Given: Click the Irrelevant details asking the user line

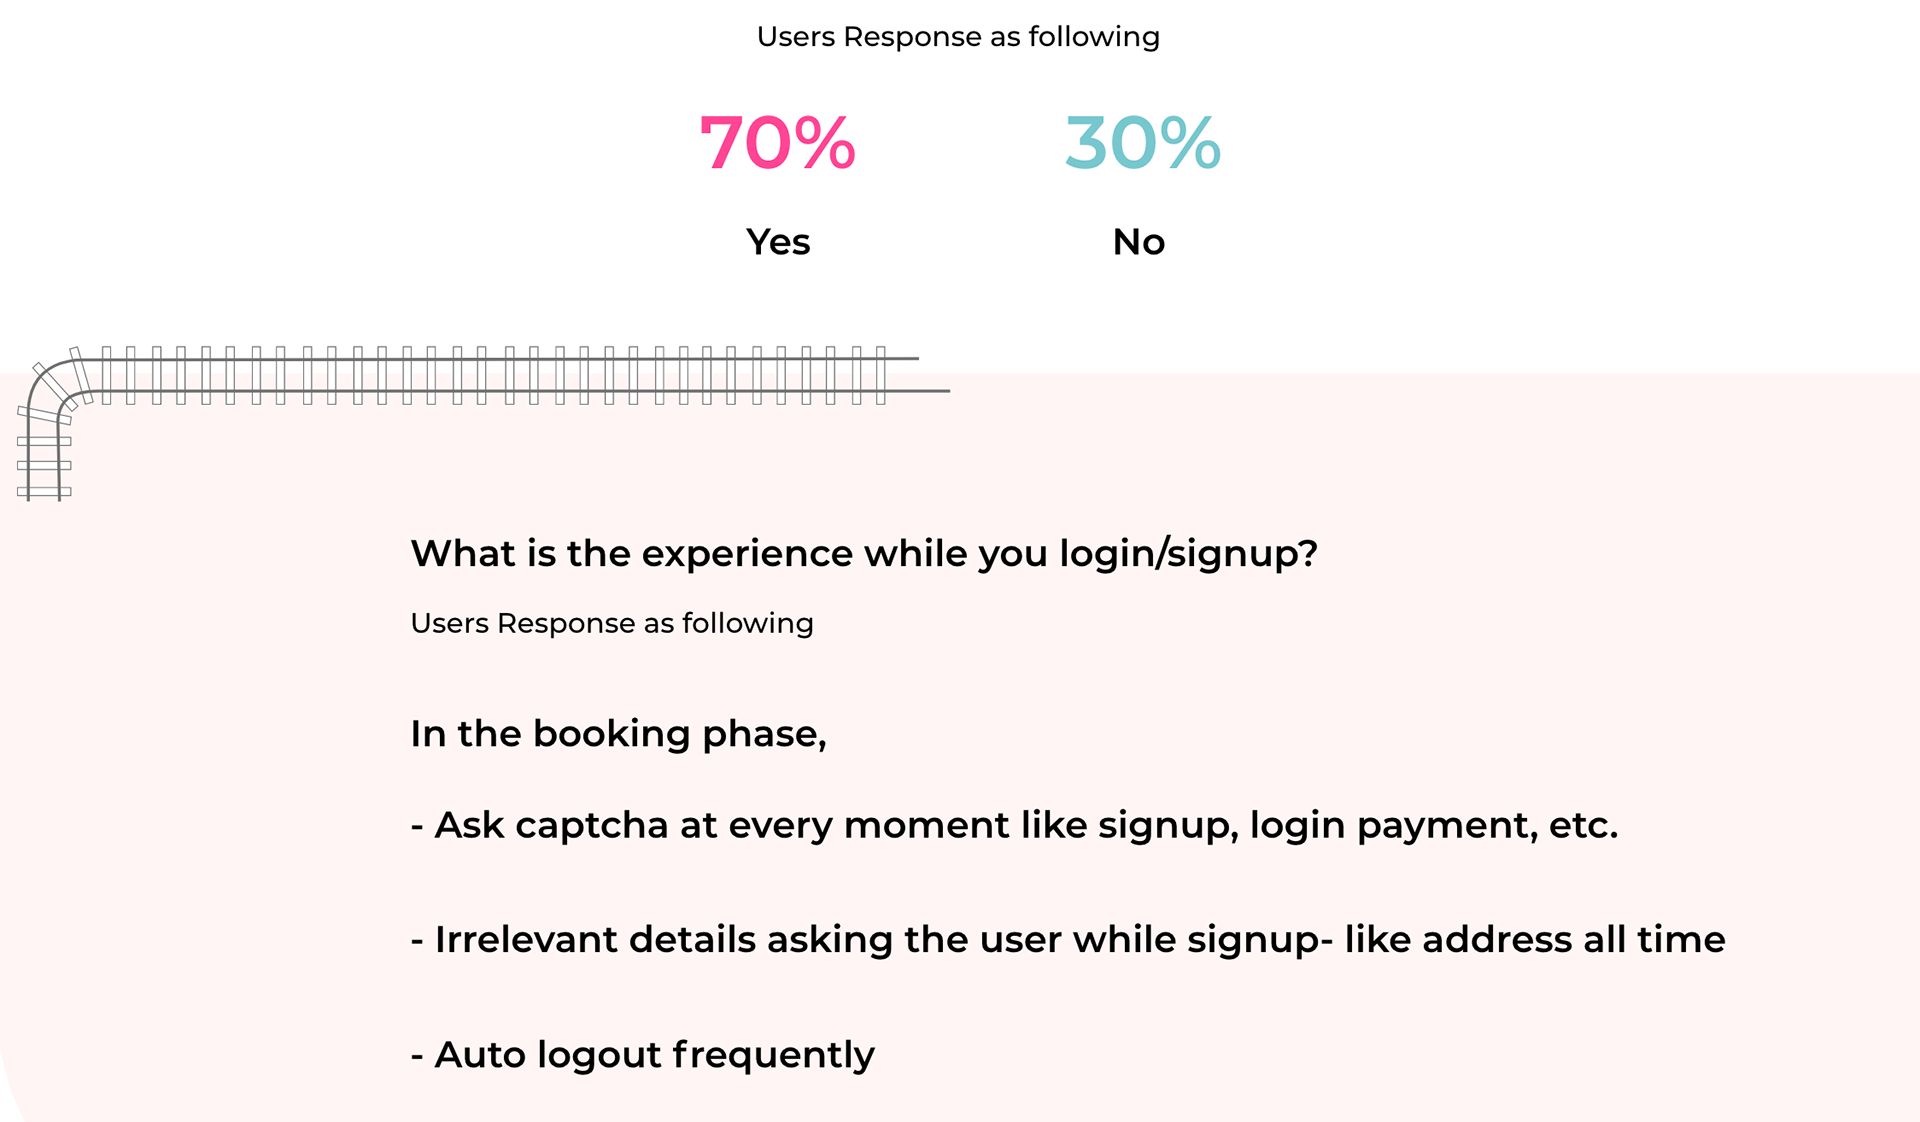Looking at the screenshot, I should tap(1068, 940).
